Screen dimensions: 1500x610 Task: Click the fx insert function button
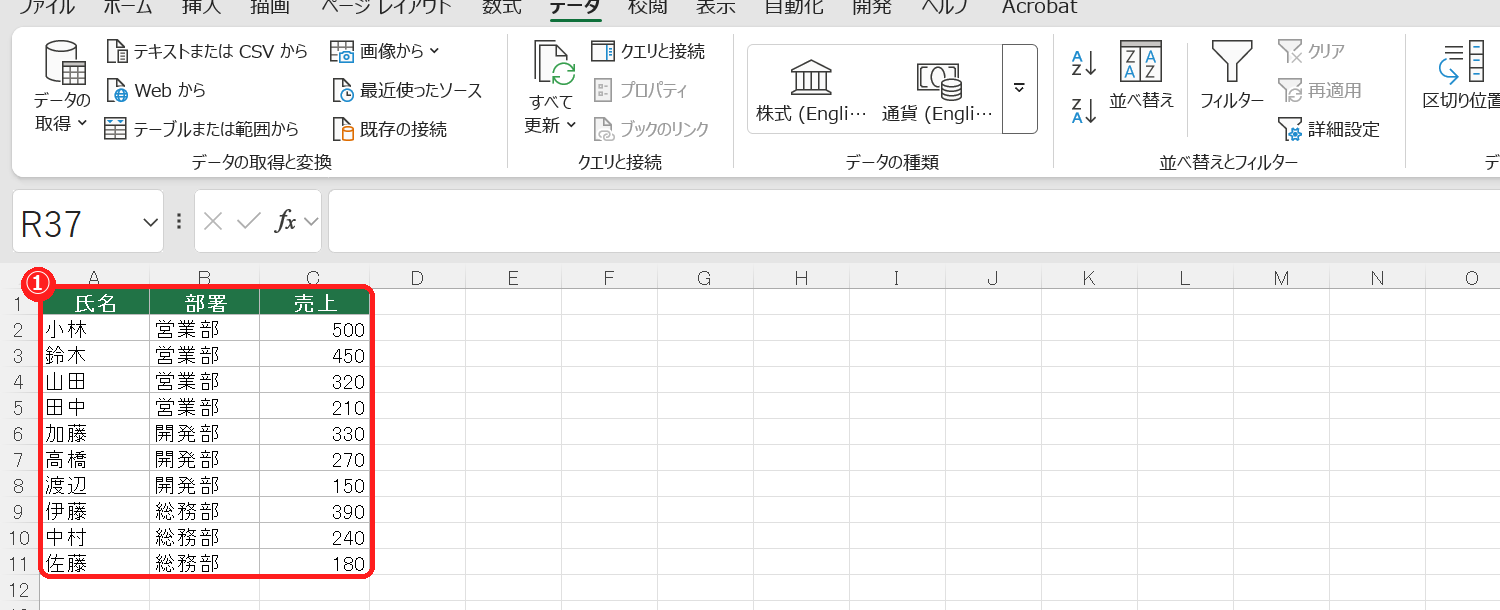[x=286, y=222]
